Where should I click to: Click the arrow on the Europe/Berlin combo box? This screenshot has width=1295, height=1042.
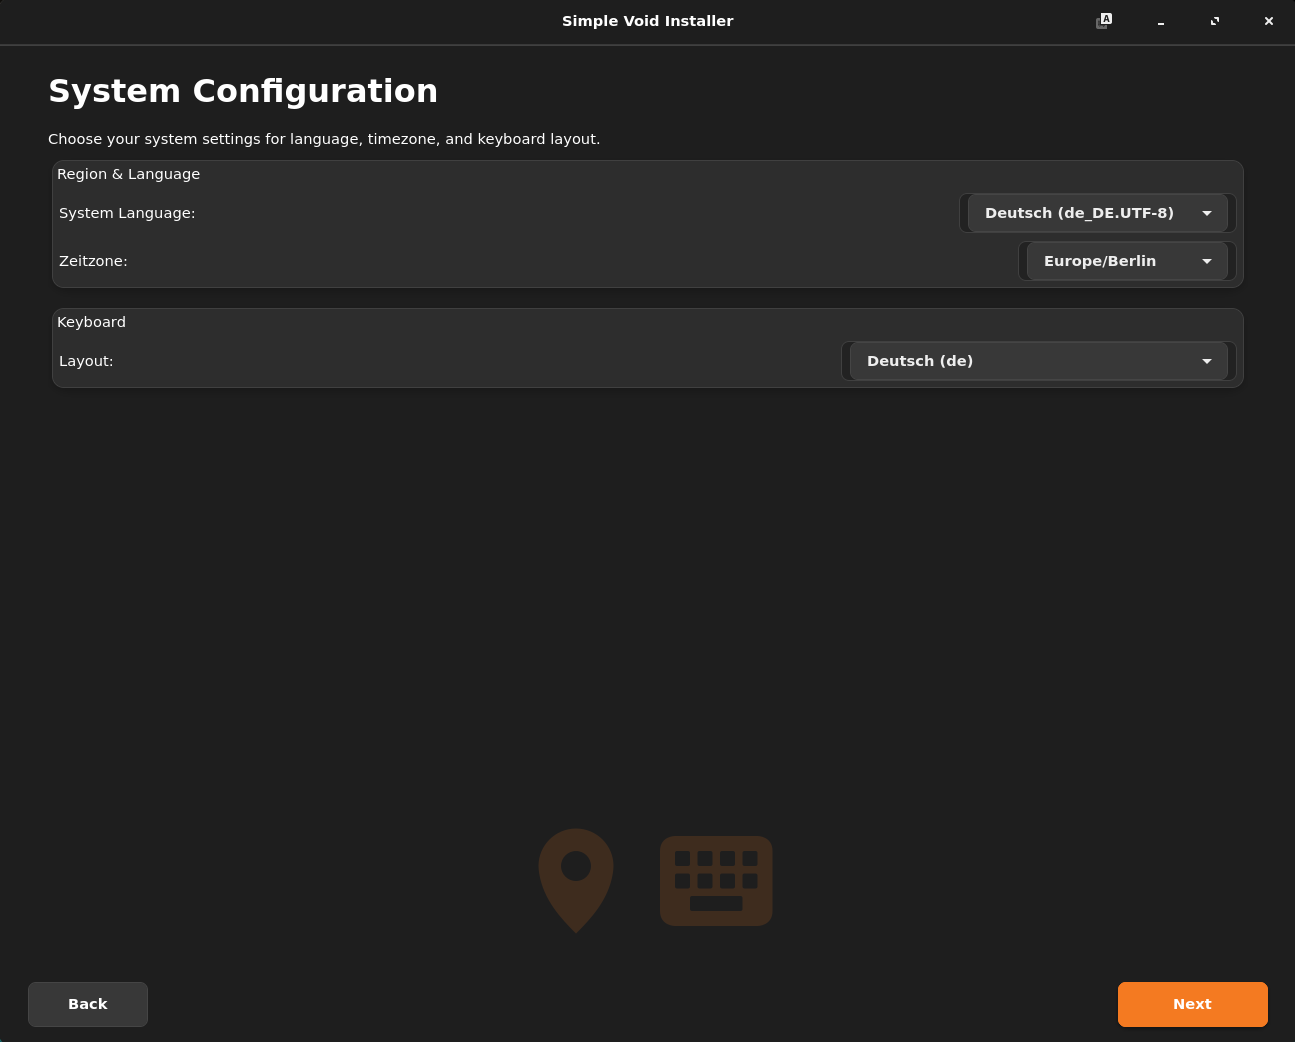click(1207, 261)
